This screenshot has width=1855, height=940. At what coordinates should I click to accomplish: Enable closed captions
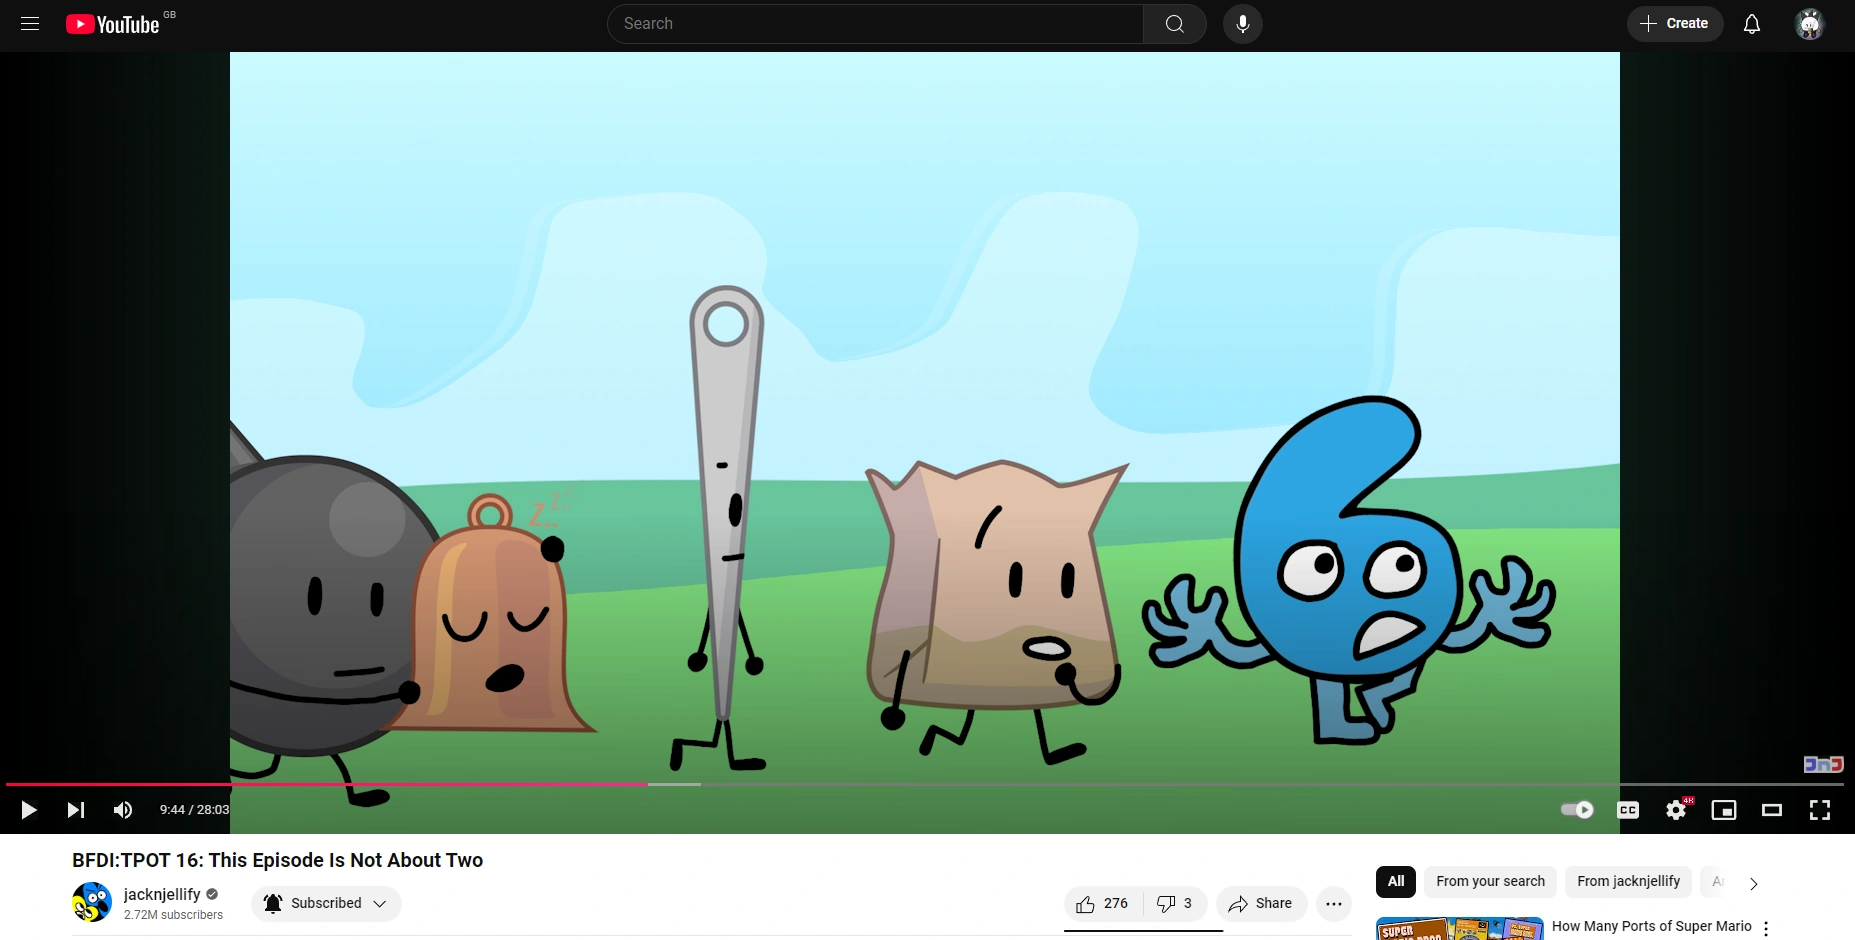tap(1627, 810)
